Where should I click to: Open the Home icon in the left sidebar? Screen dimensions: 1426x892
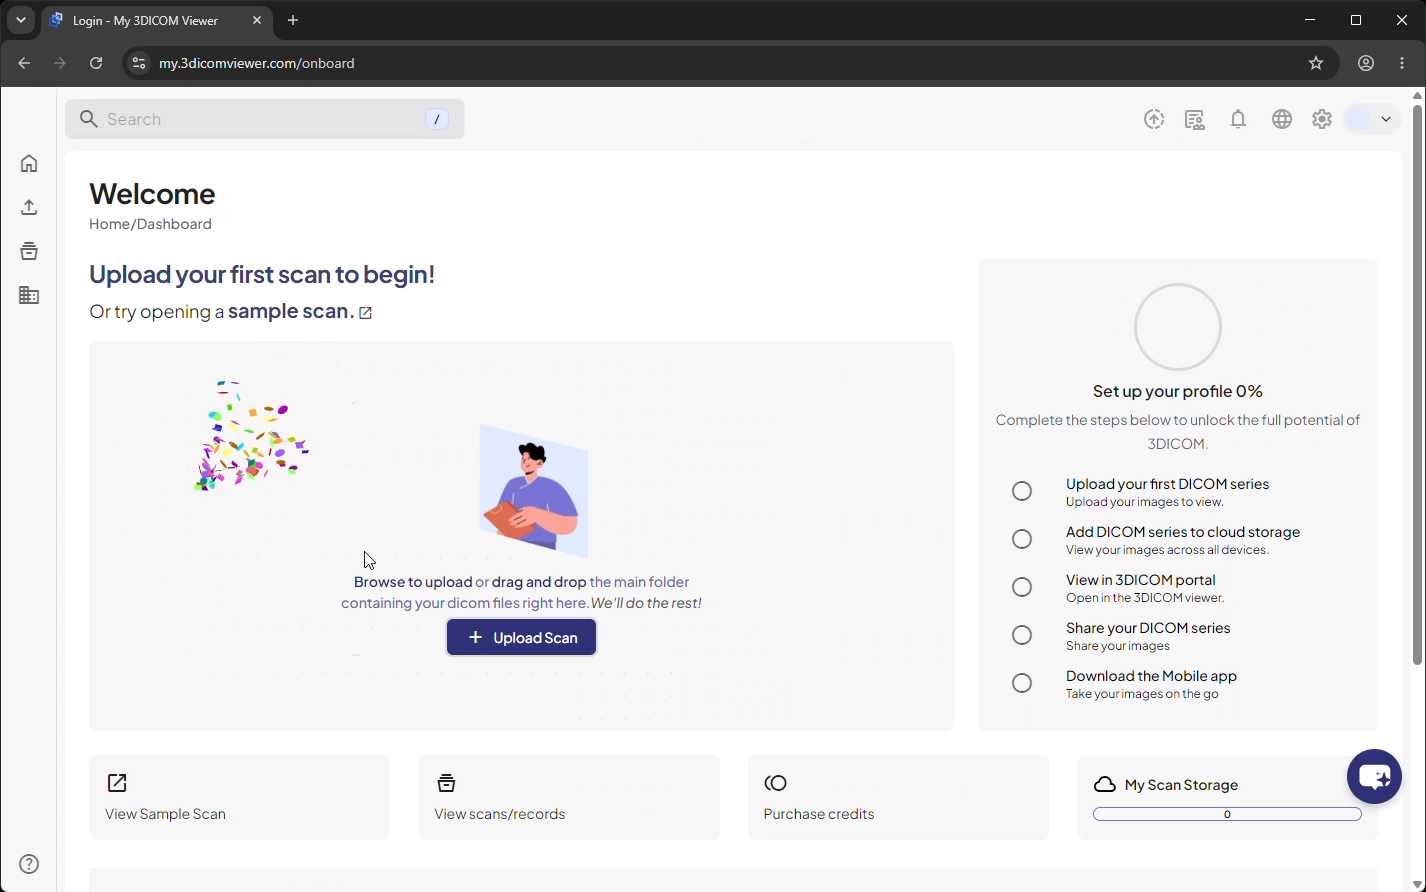[x=29, y=163]
